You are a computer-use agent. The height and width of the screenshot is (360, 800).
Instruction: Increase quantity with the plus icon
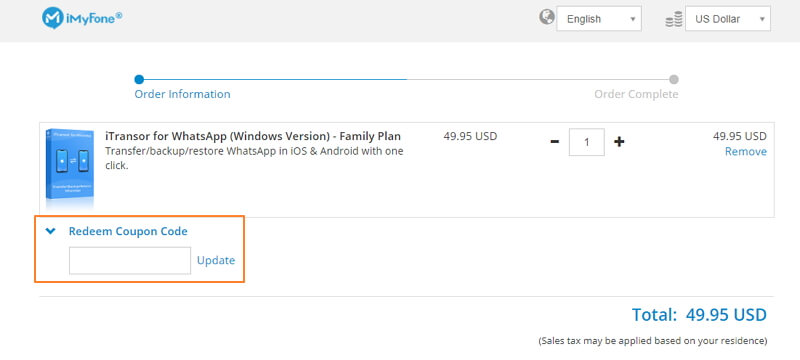coord(619,142)
